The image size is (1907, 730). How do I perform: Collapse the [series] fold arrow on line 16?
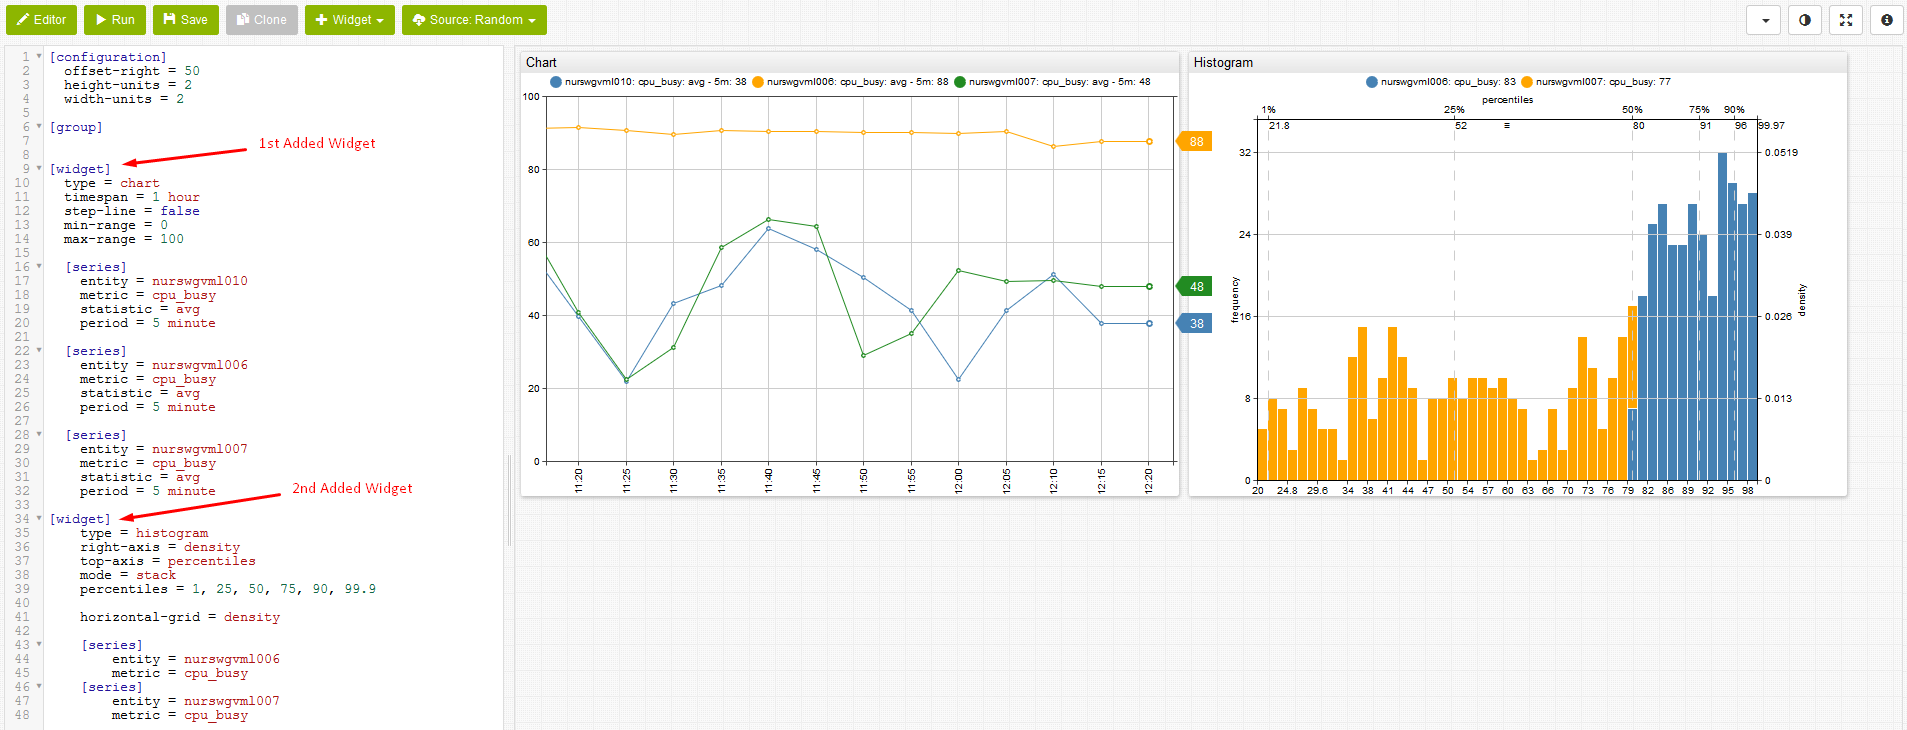pyautogui.click(x=39, y=267)
